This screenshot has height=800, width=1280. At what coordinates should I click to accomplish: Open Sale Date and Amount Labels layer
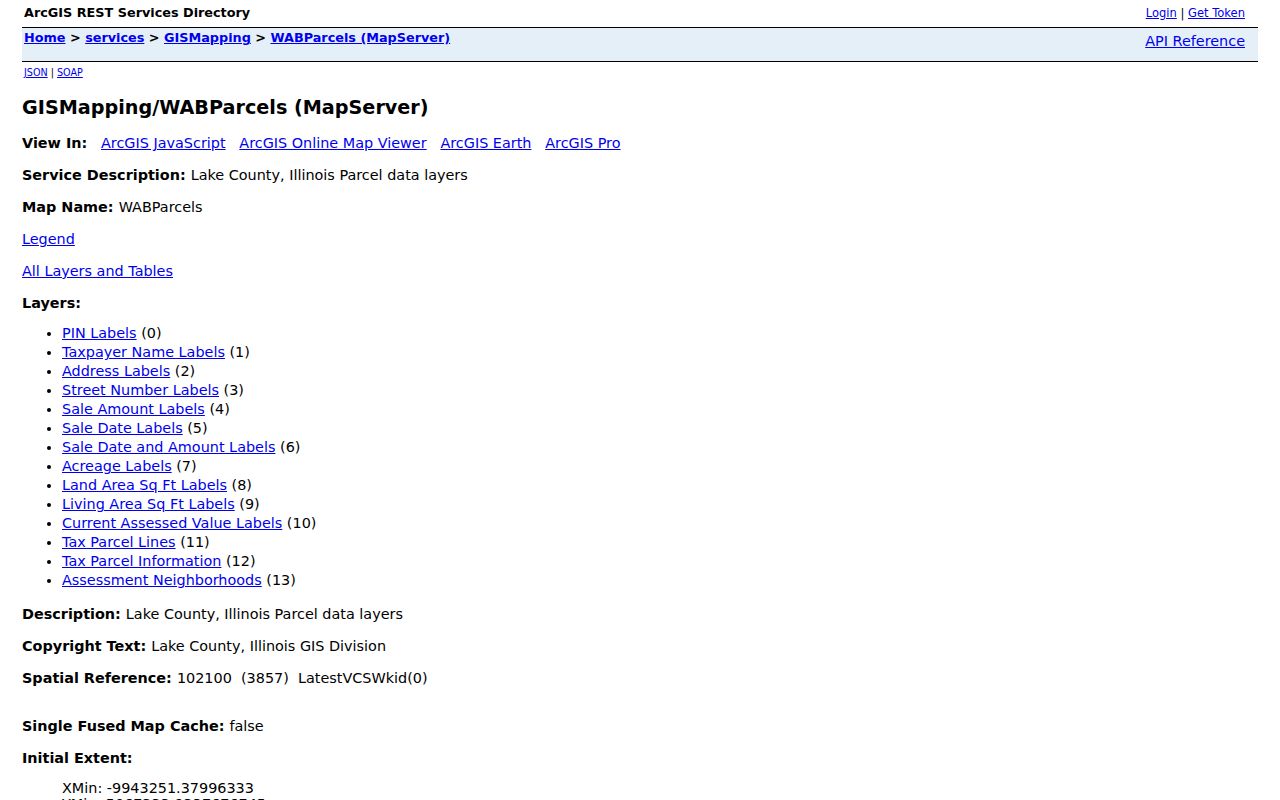point(168,447)
